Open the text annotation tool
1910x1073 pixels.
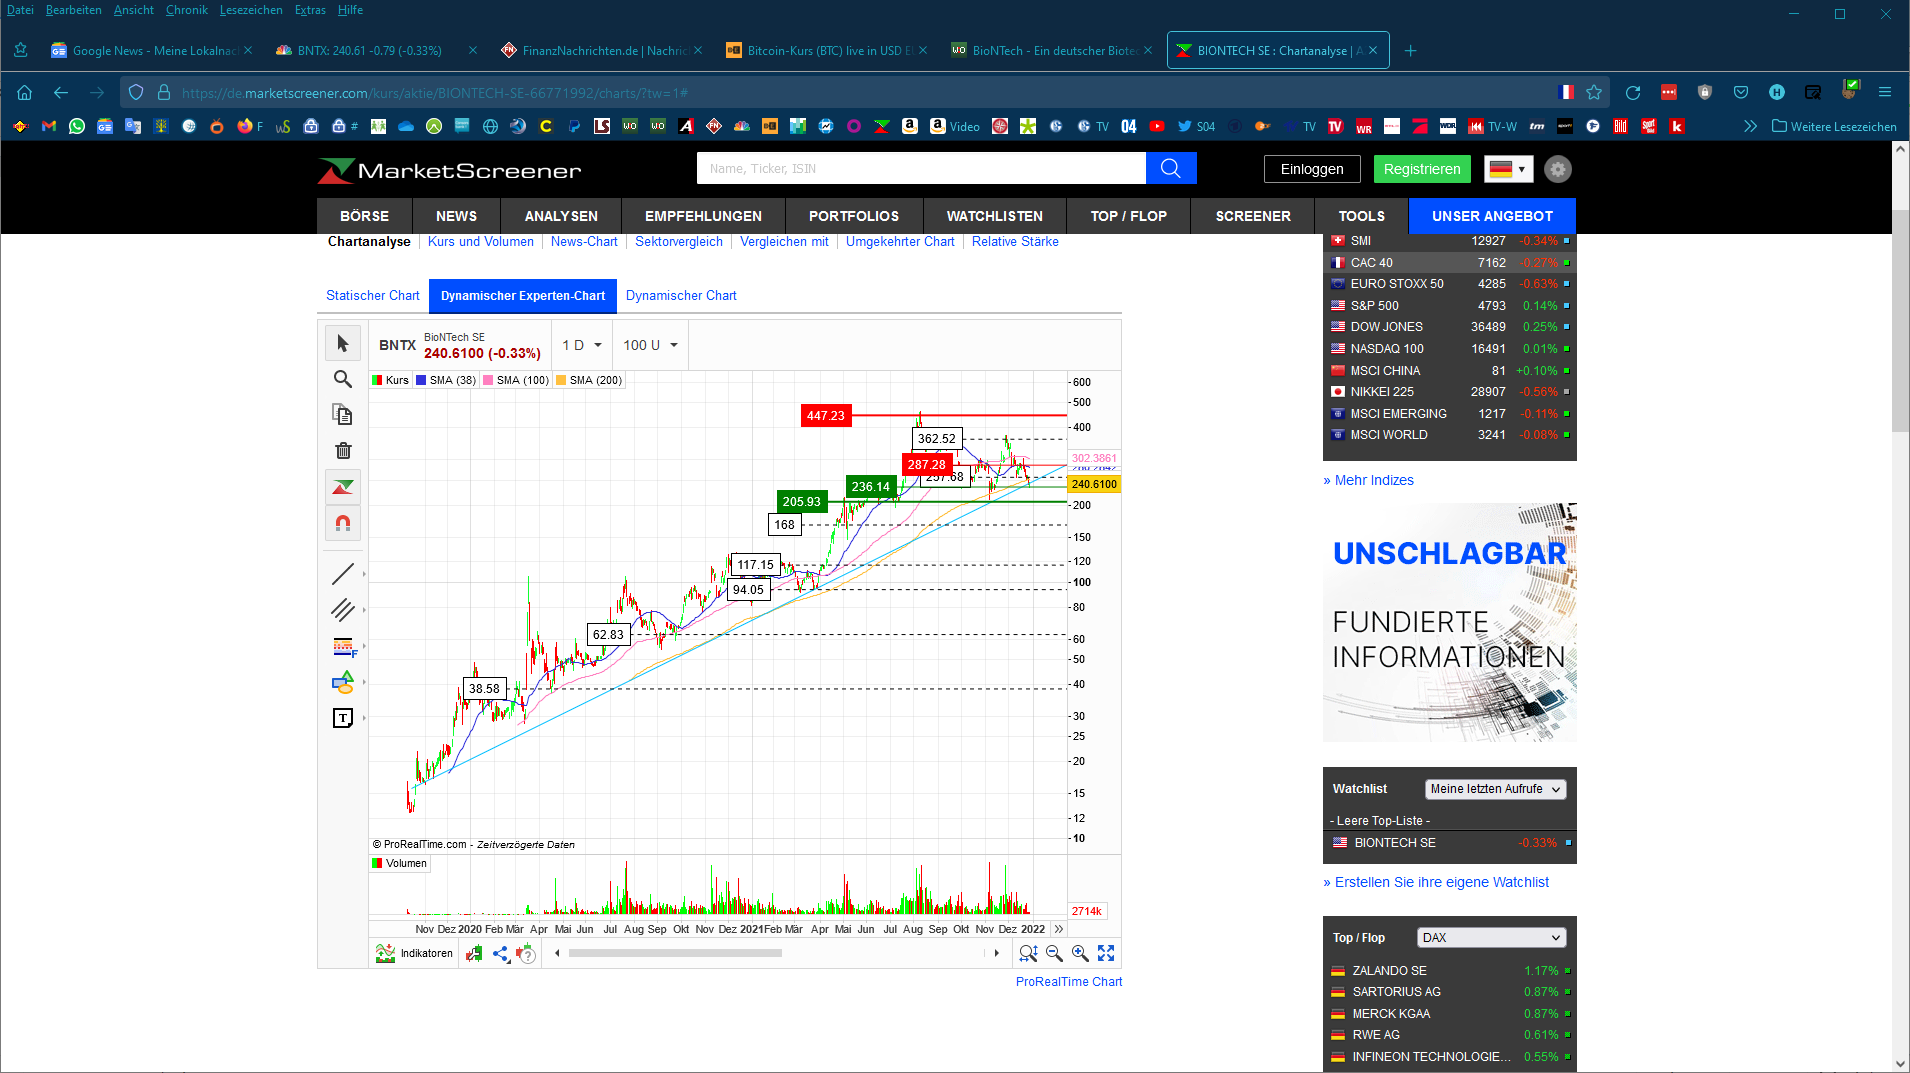coord(343,718)
